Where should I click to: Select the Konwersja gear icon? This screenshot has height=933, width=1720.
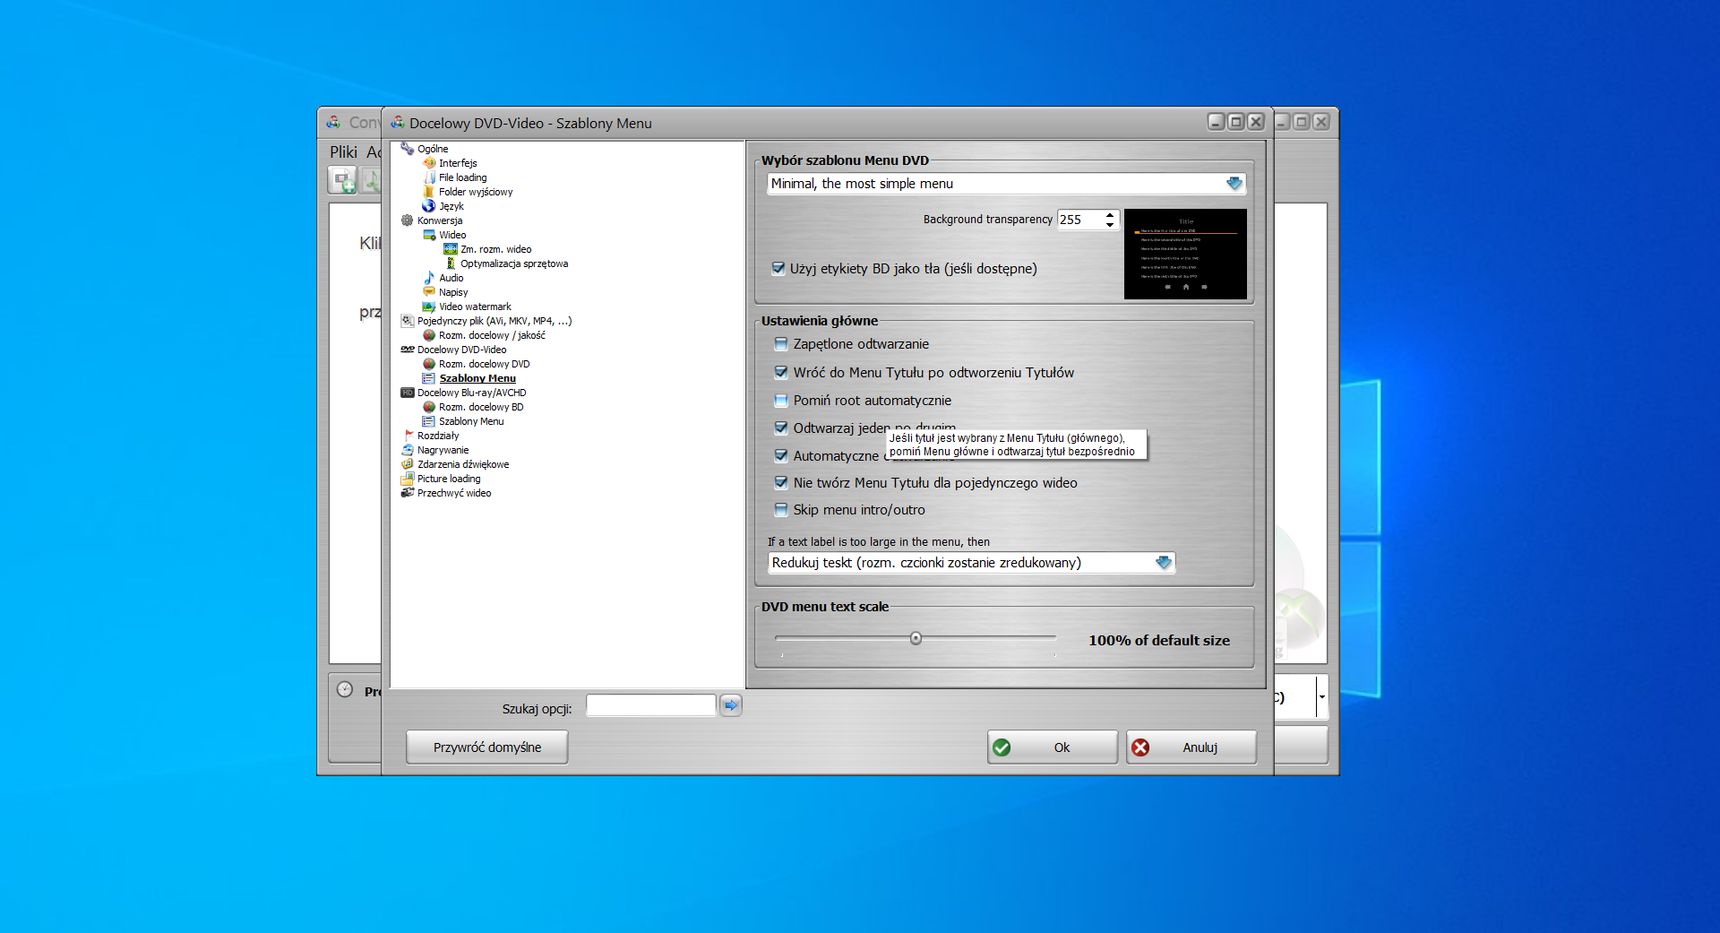[407, 220]
